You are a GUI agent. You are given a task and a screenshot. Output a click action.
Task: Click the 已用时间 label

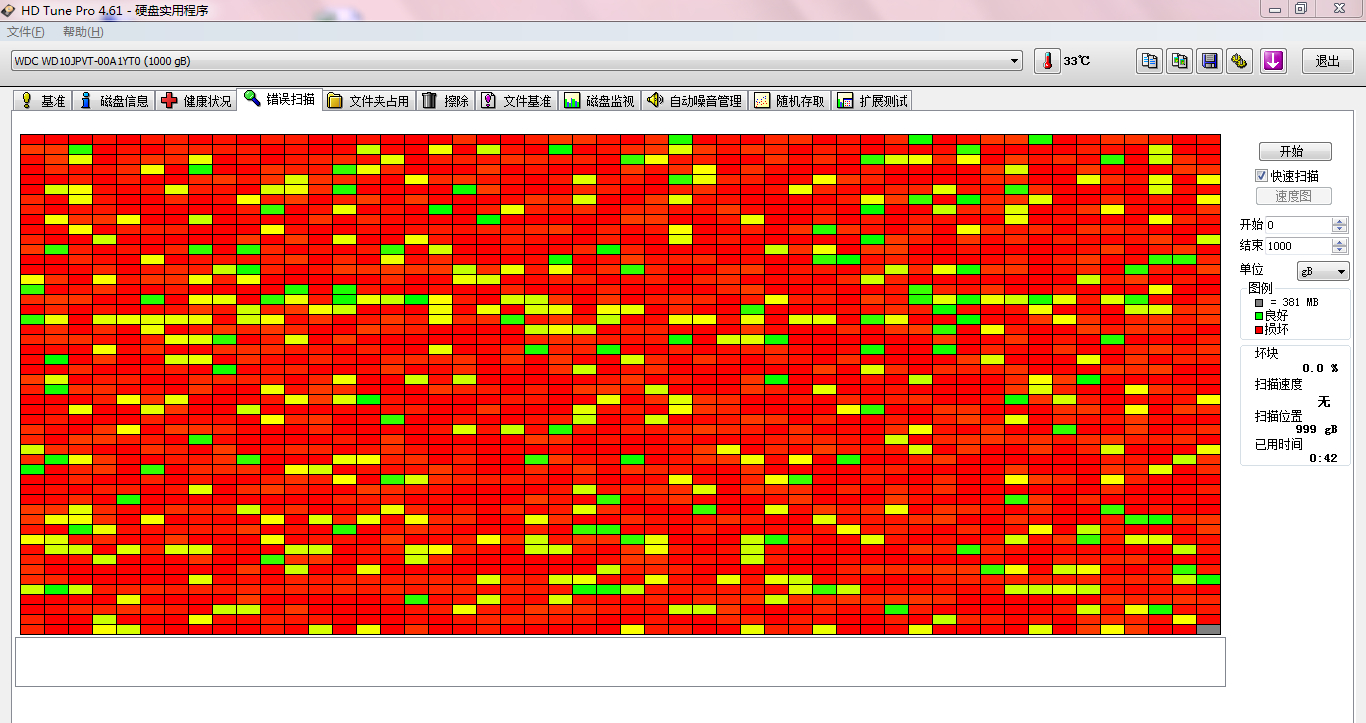pos(1279,444)
